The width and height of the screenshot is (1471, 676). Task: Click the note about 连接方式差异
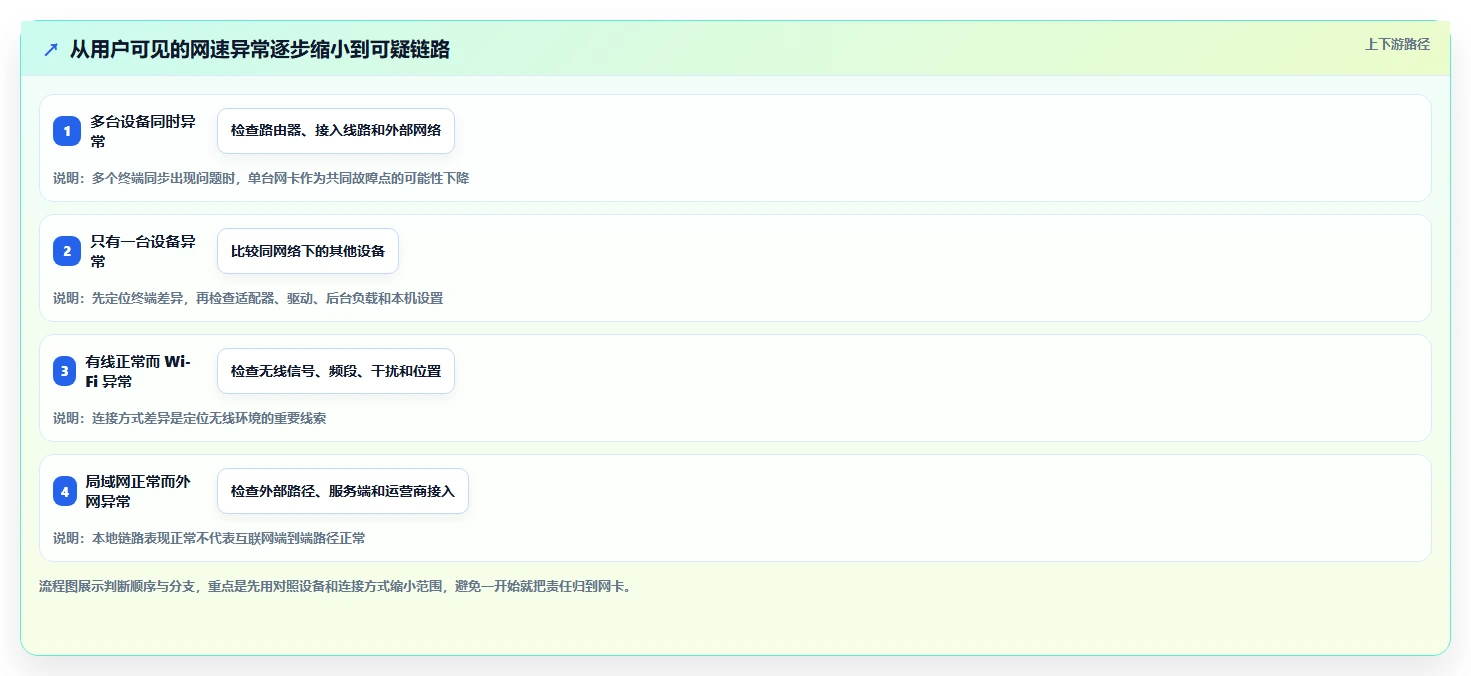point(190,418)
